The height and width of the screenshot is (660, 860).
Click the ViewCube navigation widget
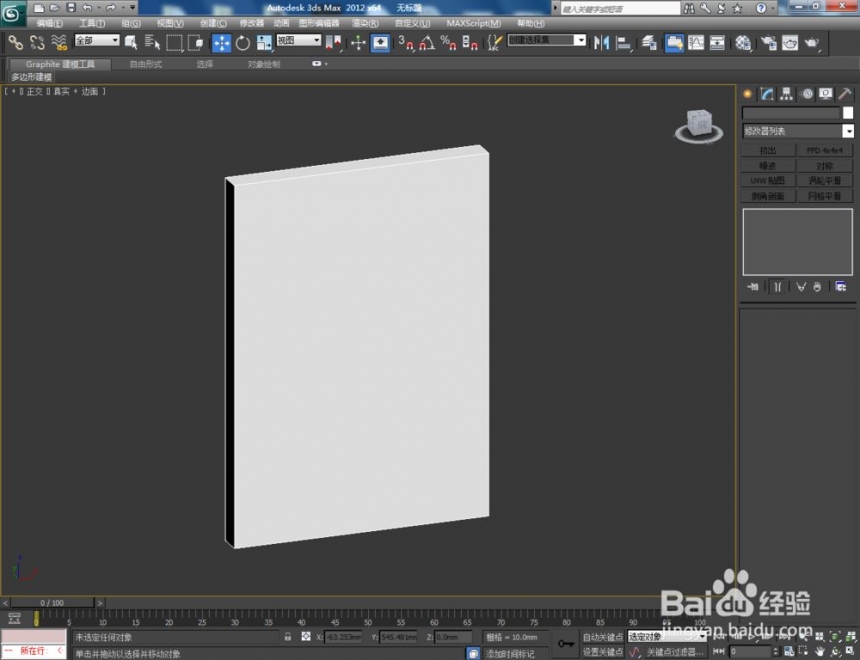click(699, 126)
